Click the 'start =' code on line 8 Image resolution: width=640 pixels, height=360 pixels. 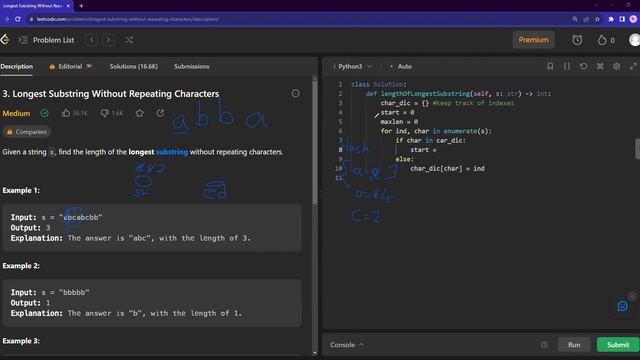click(423, 150)
